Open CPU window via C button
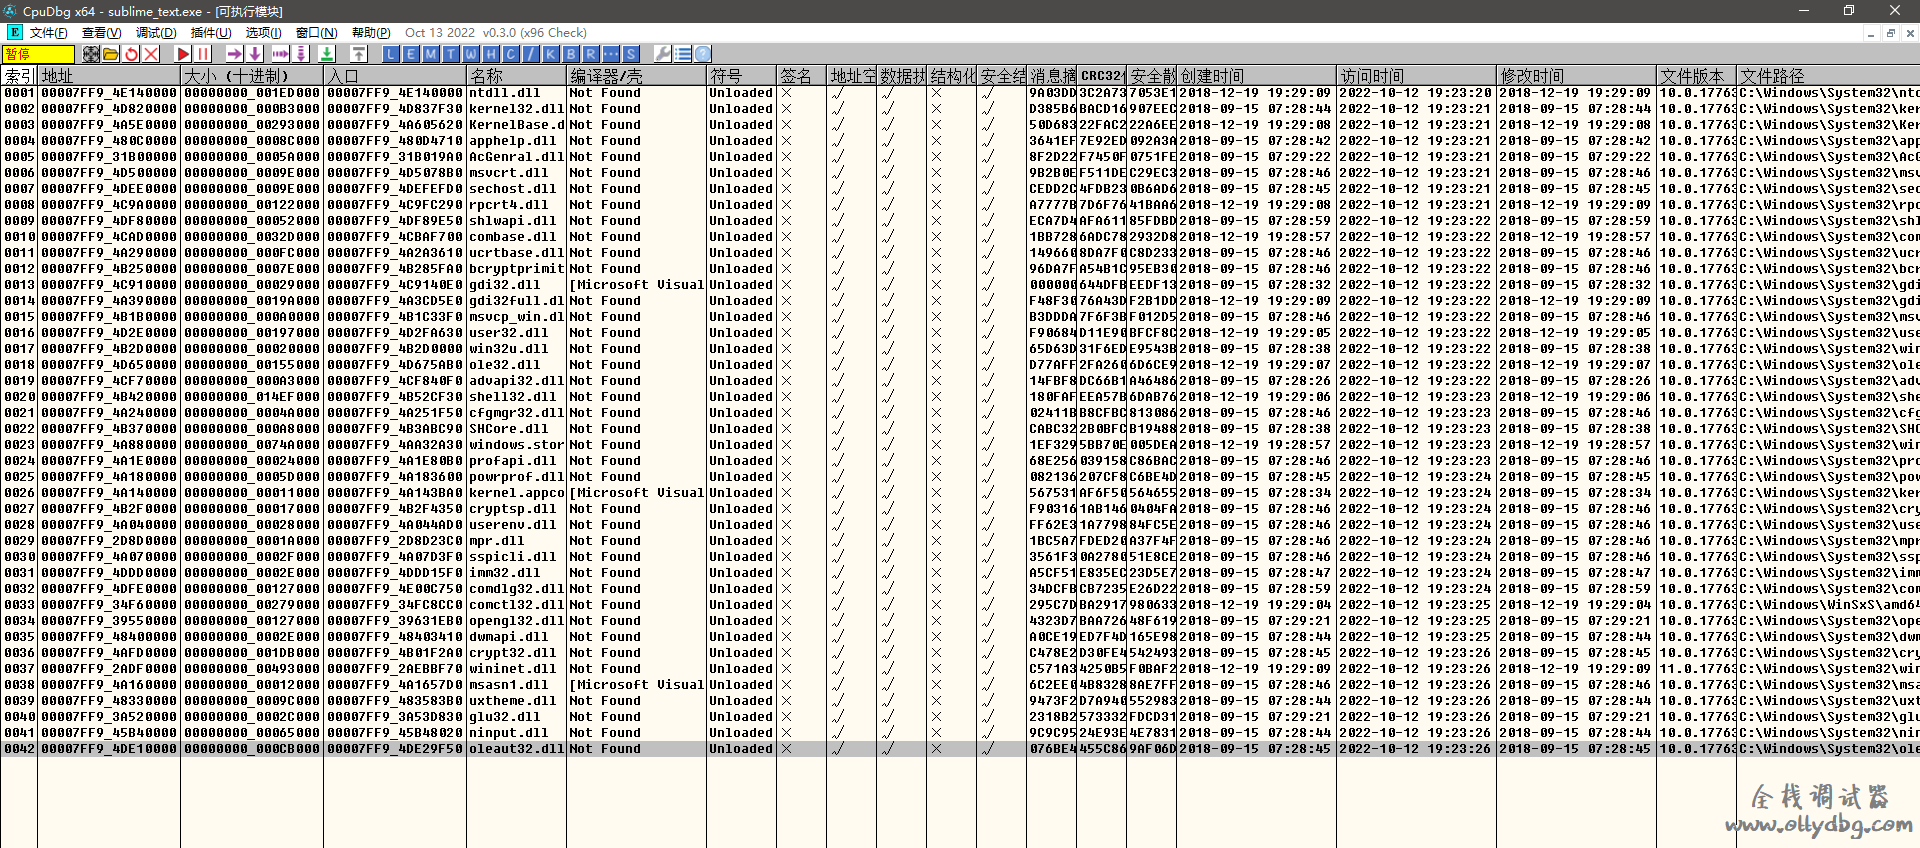1920x848 pixels. click(511, 54)
